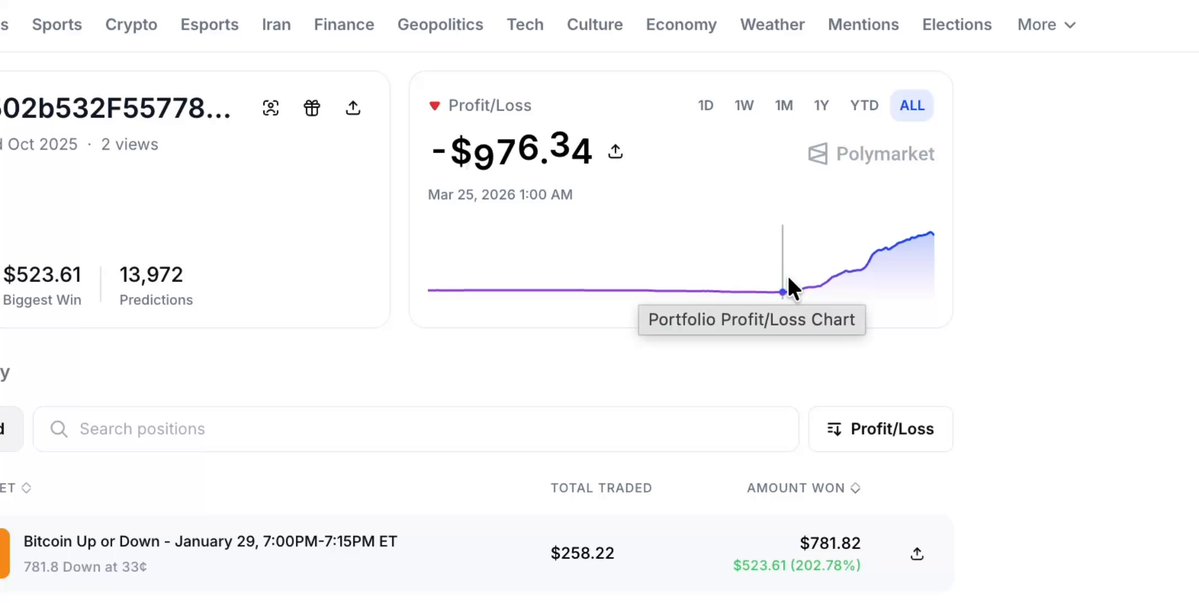Click the 02b532F55778 wallet address heading
This screenshot has width=1199, height=603.
click(x=115, y=109)
